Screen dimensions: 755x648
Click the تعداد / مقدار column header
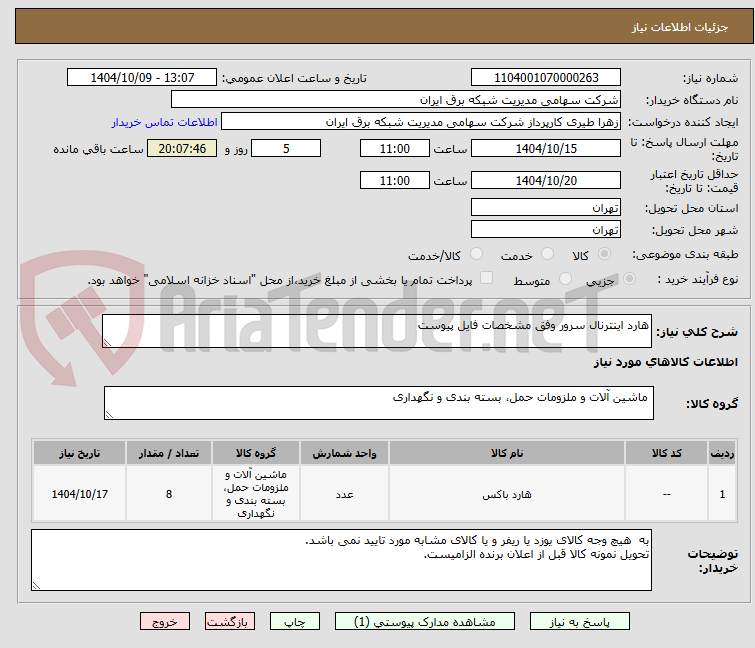(x=169, y=453)
